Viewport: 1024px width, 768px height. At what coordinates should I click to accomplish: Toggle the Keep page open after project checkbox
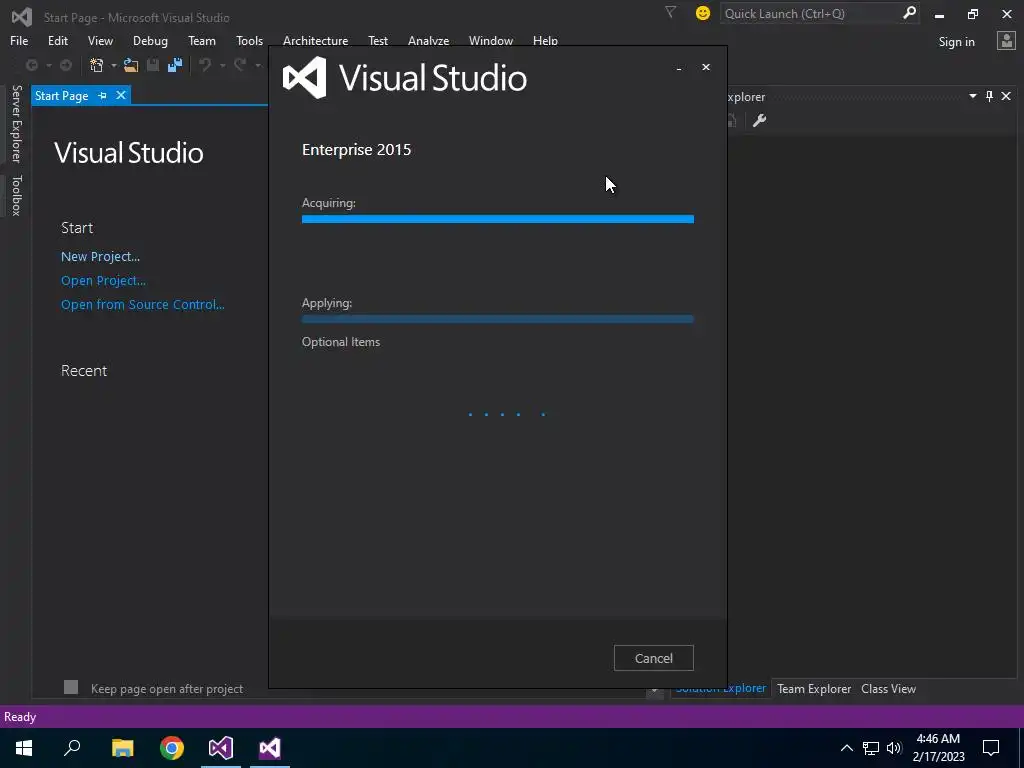click(x=71, y=687)
